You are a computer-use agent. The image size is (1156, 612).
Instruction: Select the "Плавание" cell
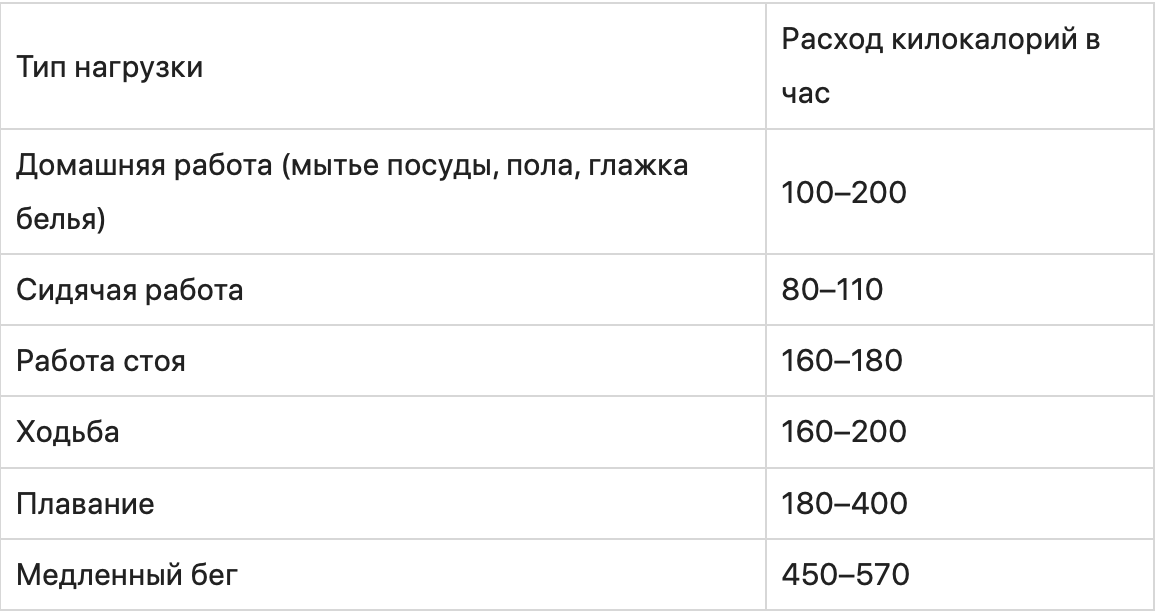(86, 502)
